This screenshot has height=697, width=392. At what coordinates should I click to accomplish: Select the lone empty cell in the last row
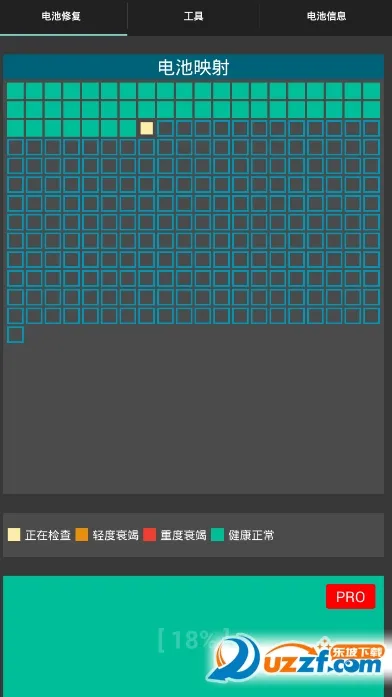pos(15,335)
